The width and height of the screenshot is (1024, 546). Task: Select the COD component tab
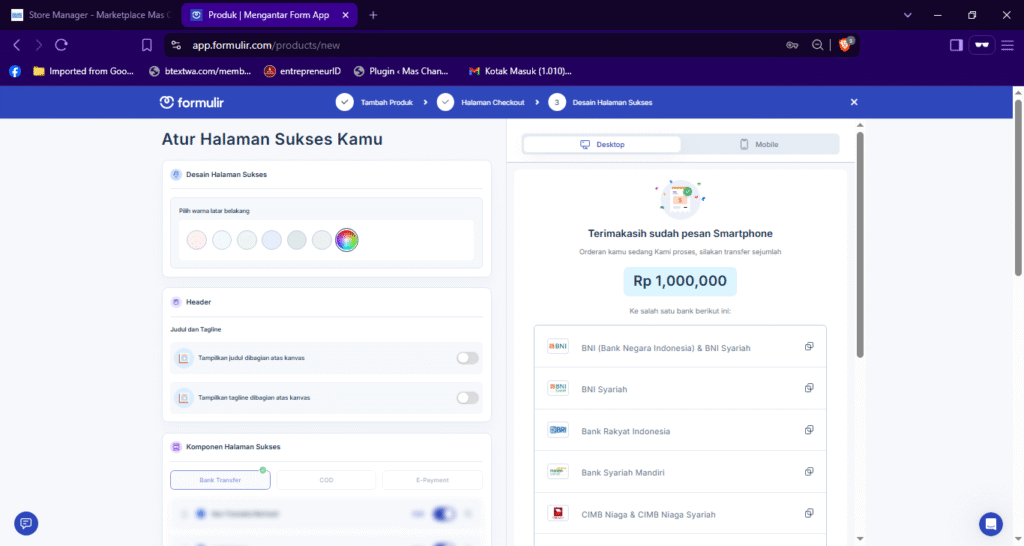click(x=326, y=480)
